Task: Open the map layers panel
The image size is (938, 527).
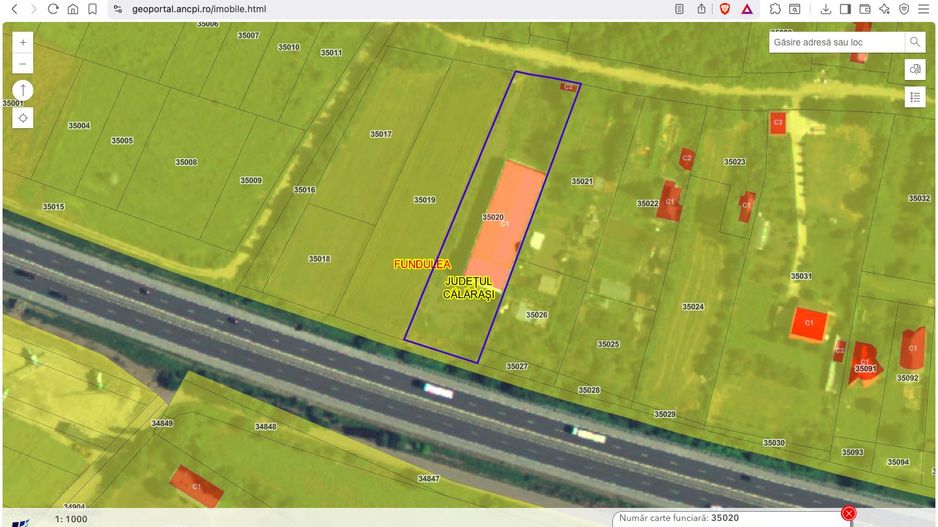Action: coord(914,70)
